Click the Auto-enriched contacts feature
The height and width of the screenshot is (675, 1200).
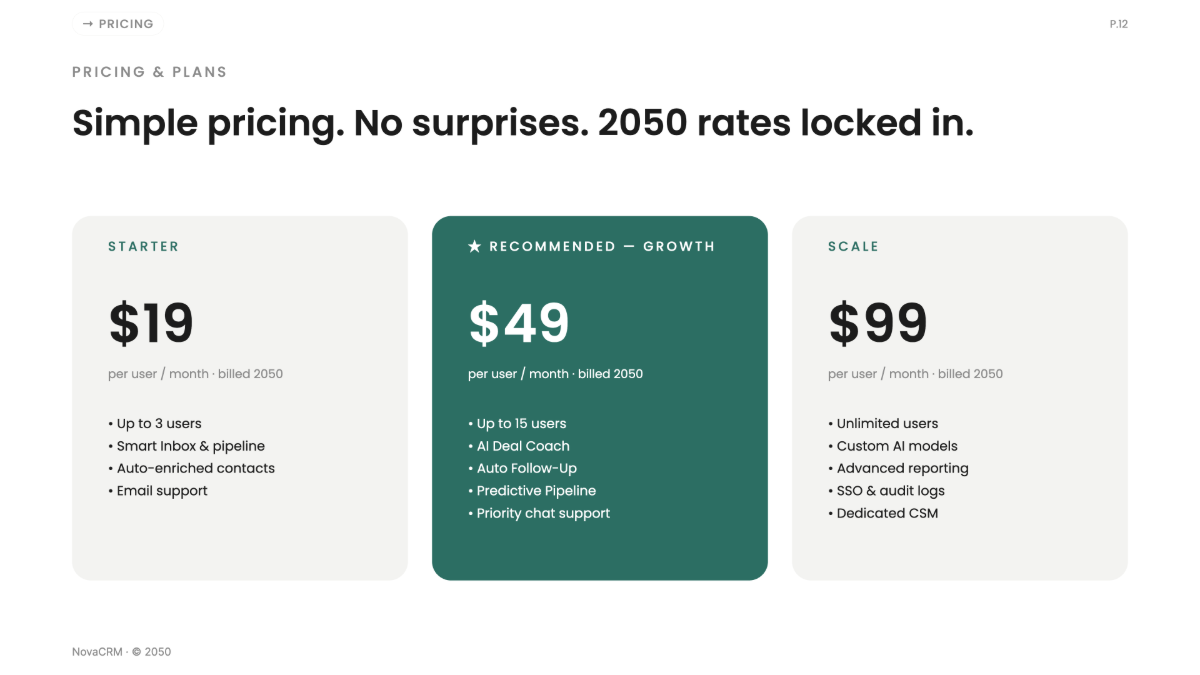pyautogui.click(x=191, y=468)
